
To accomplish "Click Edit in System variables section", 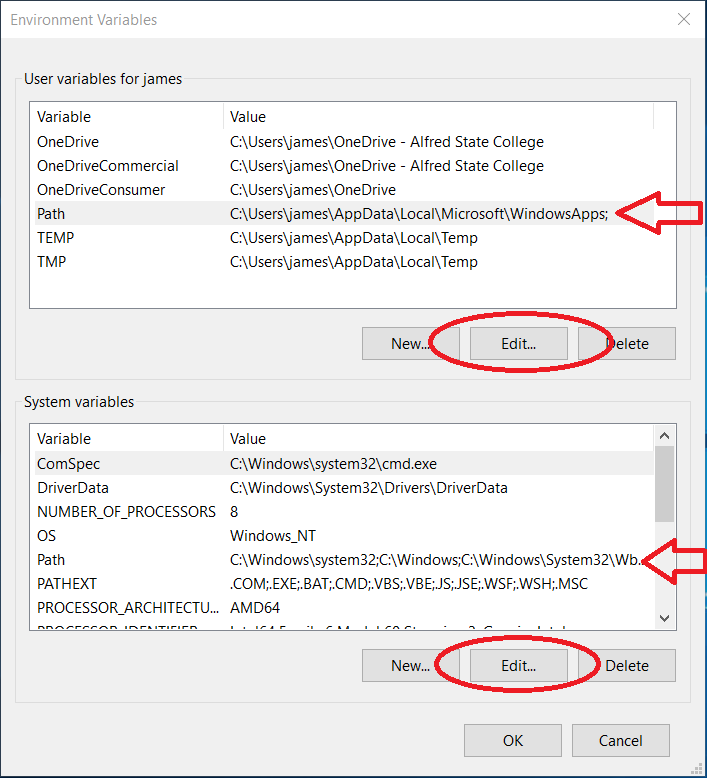I will 518,665.
